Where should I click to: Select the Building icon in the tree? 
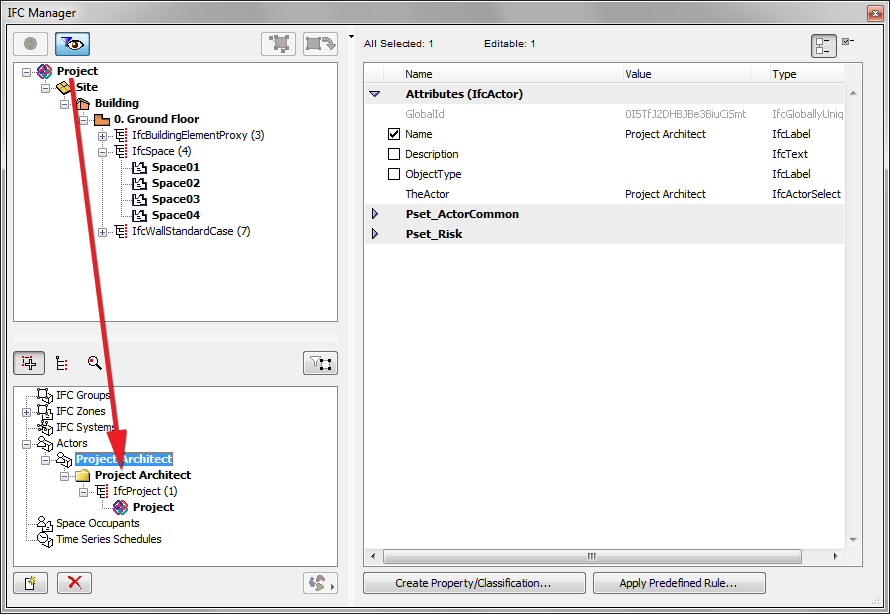click(83, 103)
